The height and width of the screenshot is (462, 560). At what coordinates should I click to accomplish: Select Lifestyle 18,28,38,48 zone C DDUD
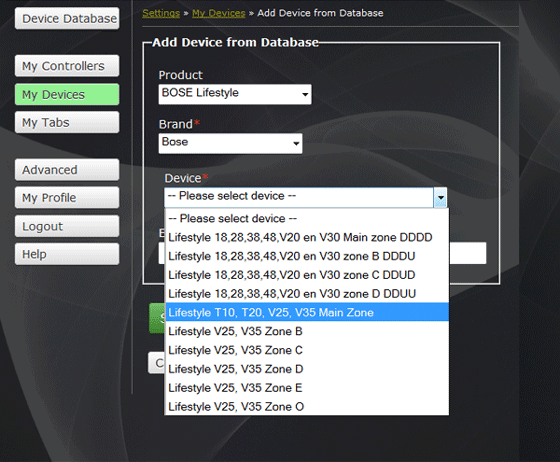(307, 275)
